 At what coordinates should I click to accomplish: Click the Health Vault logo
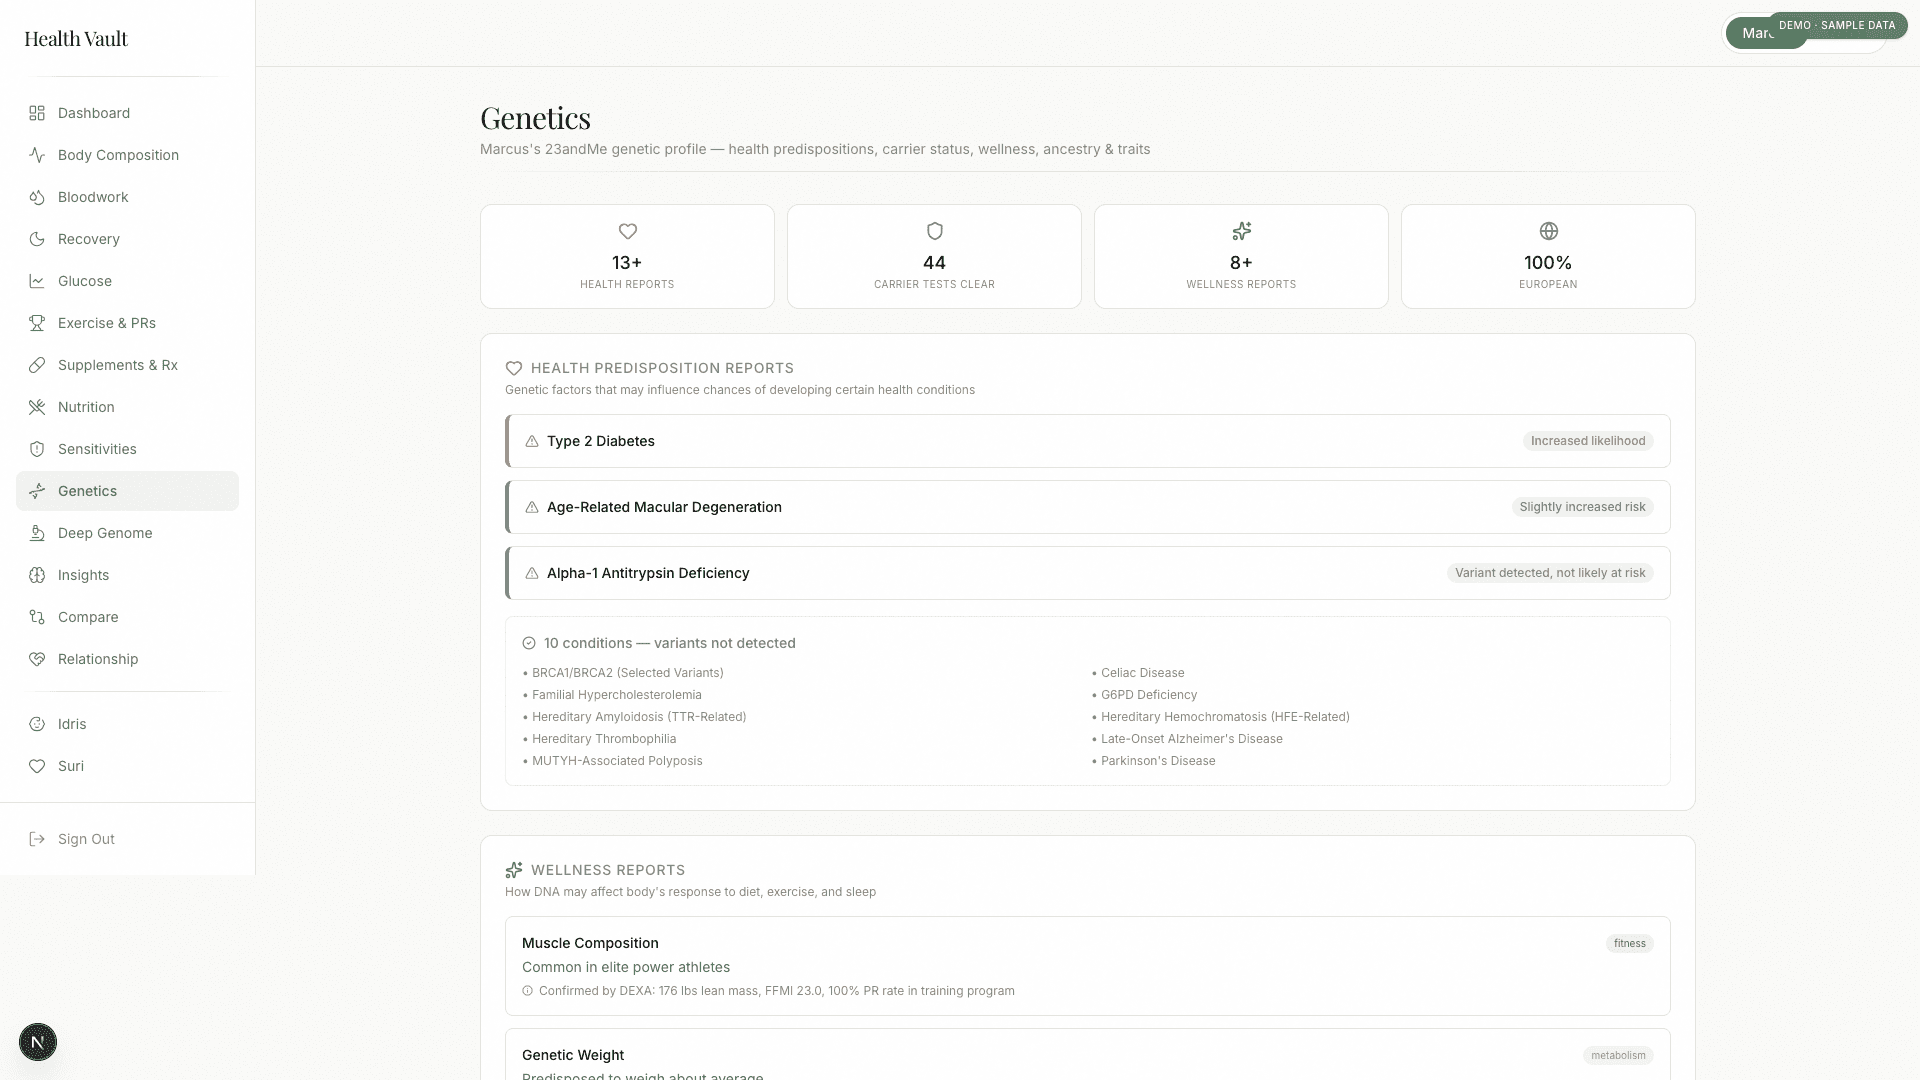pos(76,38)
